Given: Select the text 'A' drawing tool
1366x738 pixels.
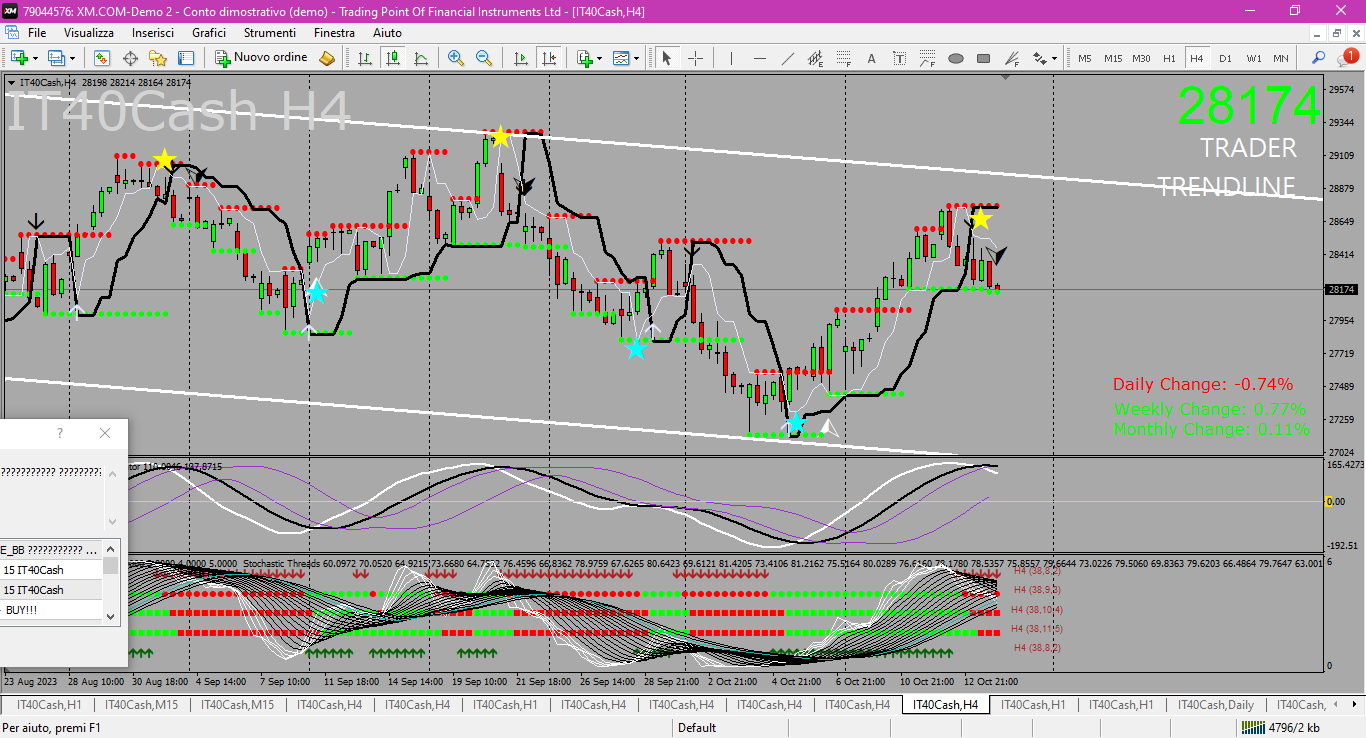Looking at the screenshot, I should pyautogui.click(x=871, y=58).
